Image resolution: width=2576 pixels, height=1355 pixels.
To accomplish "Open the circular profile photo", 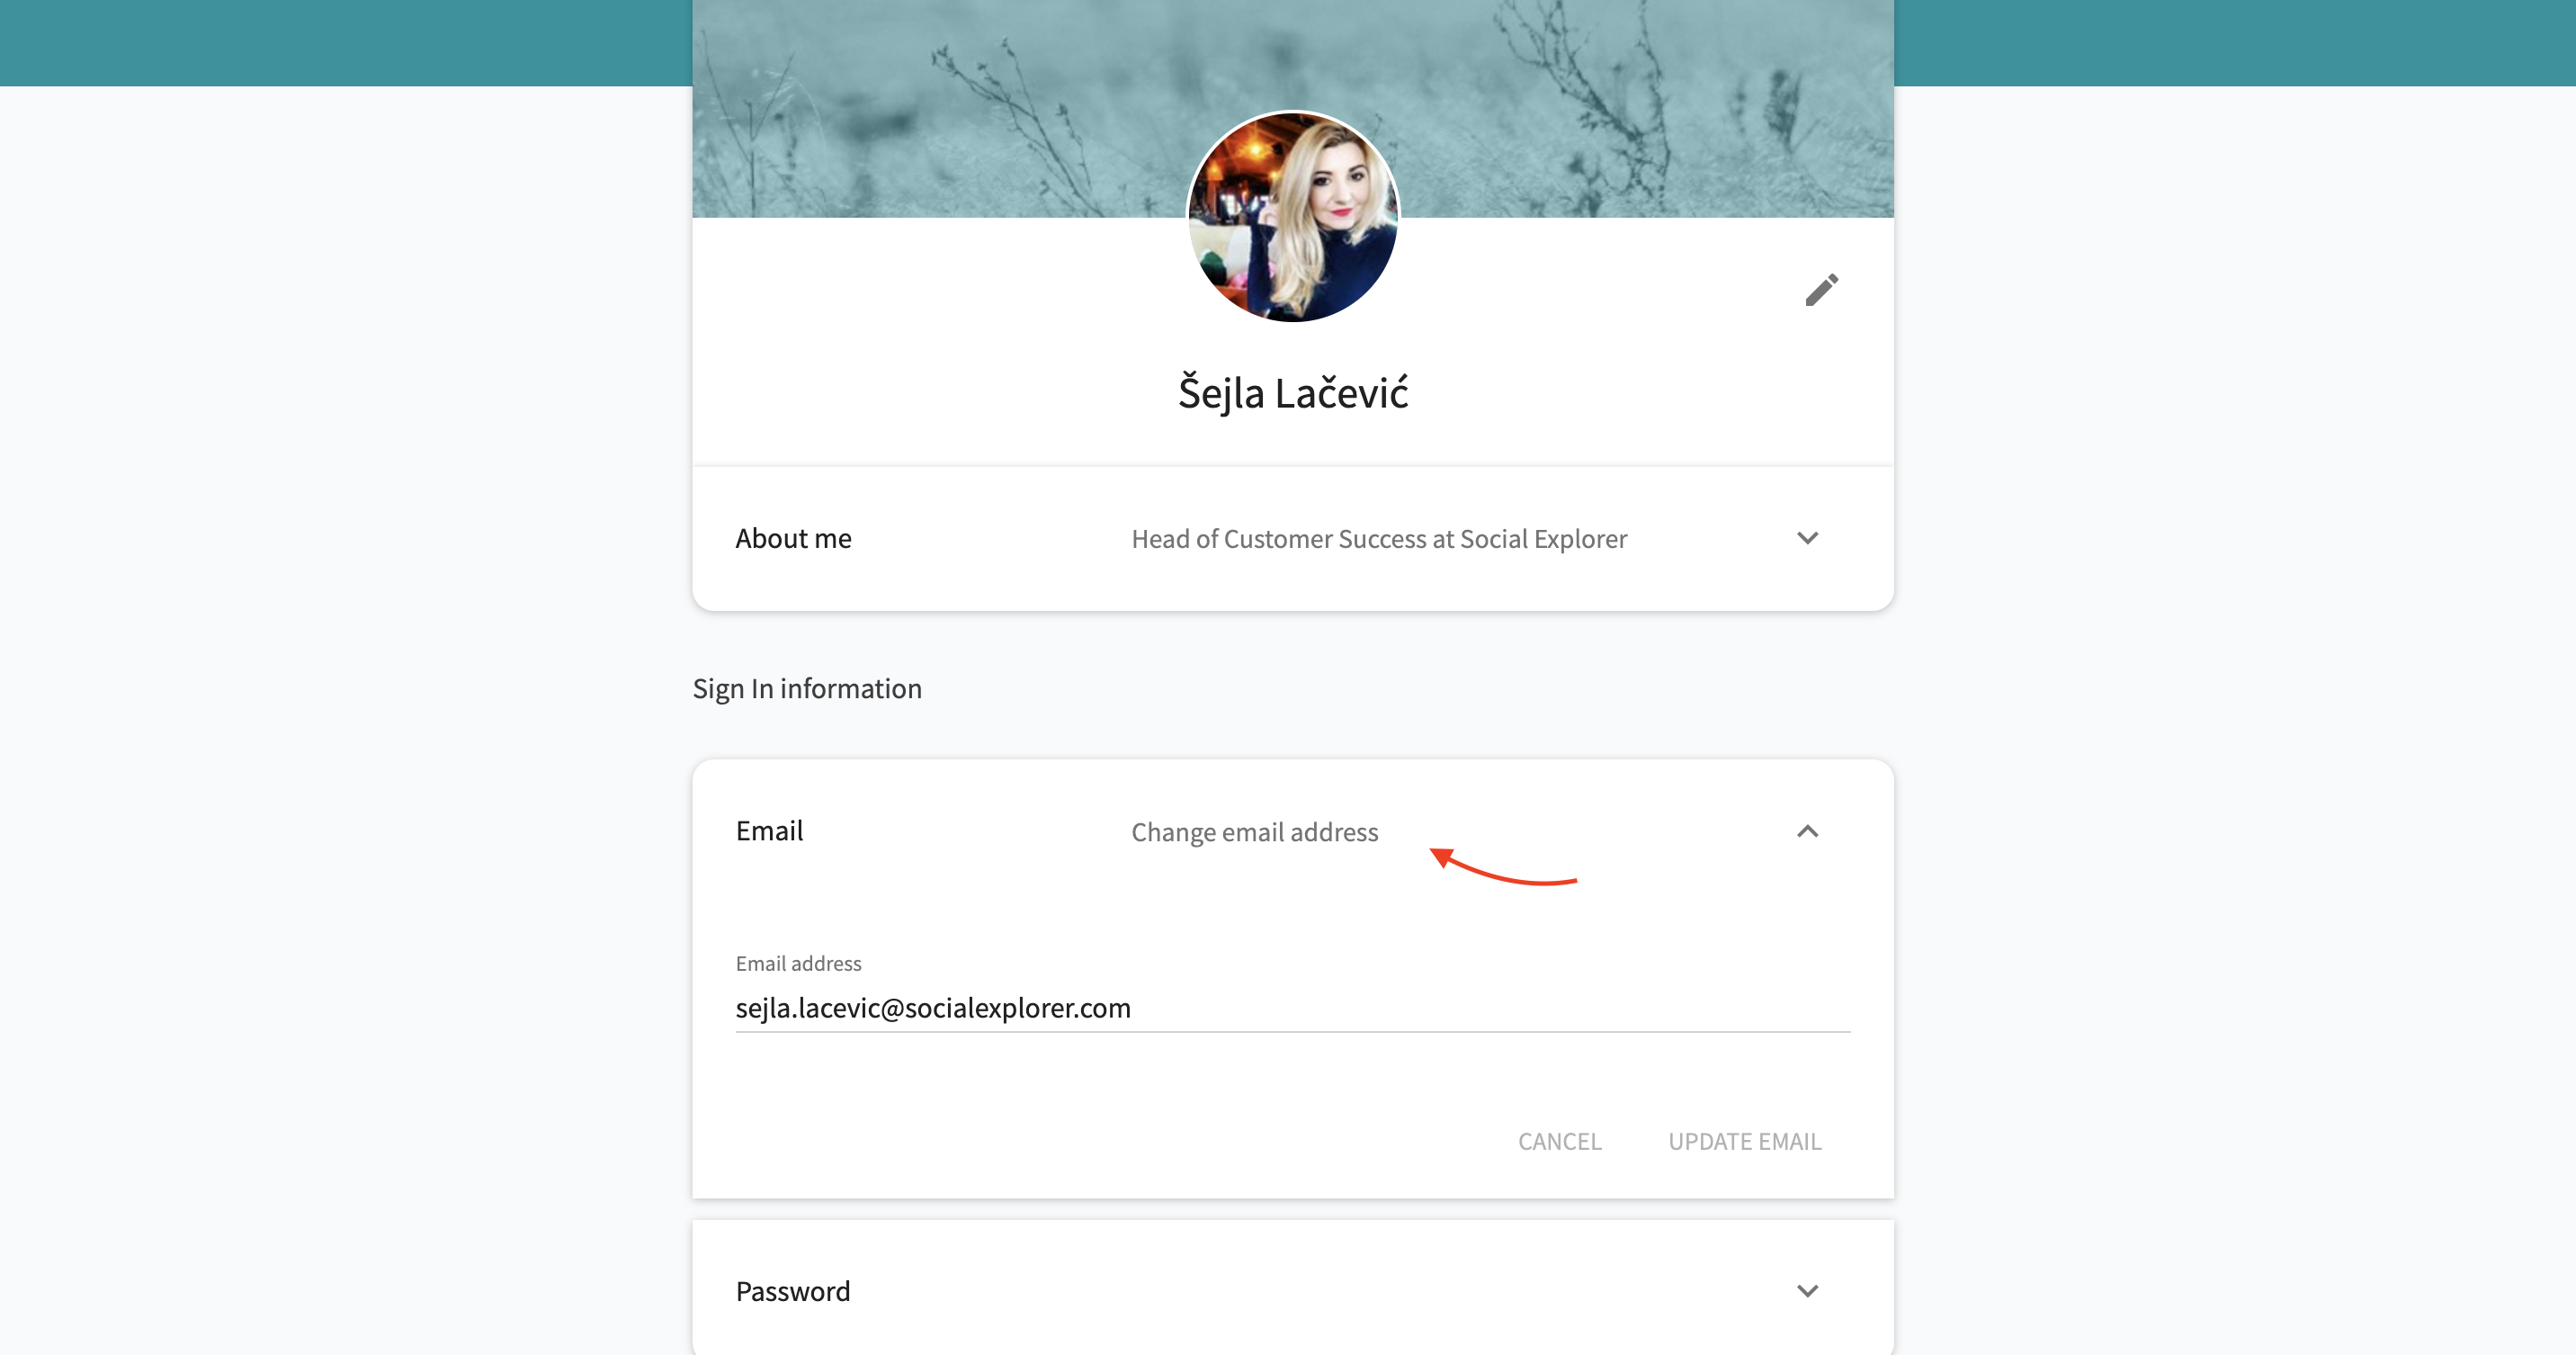I will coord(1292,216).
